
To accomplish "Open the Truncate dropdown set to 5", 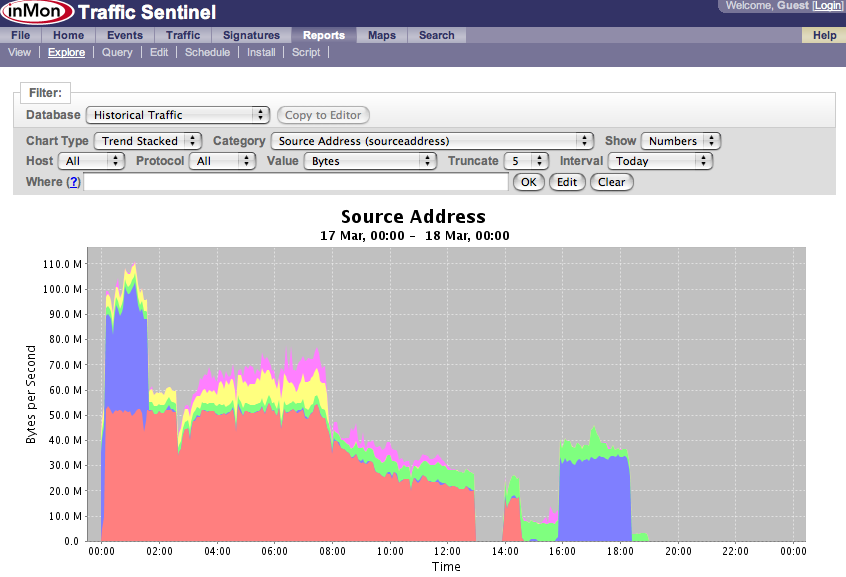I will pyautogui.click(x=526, y=160).
